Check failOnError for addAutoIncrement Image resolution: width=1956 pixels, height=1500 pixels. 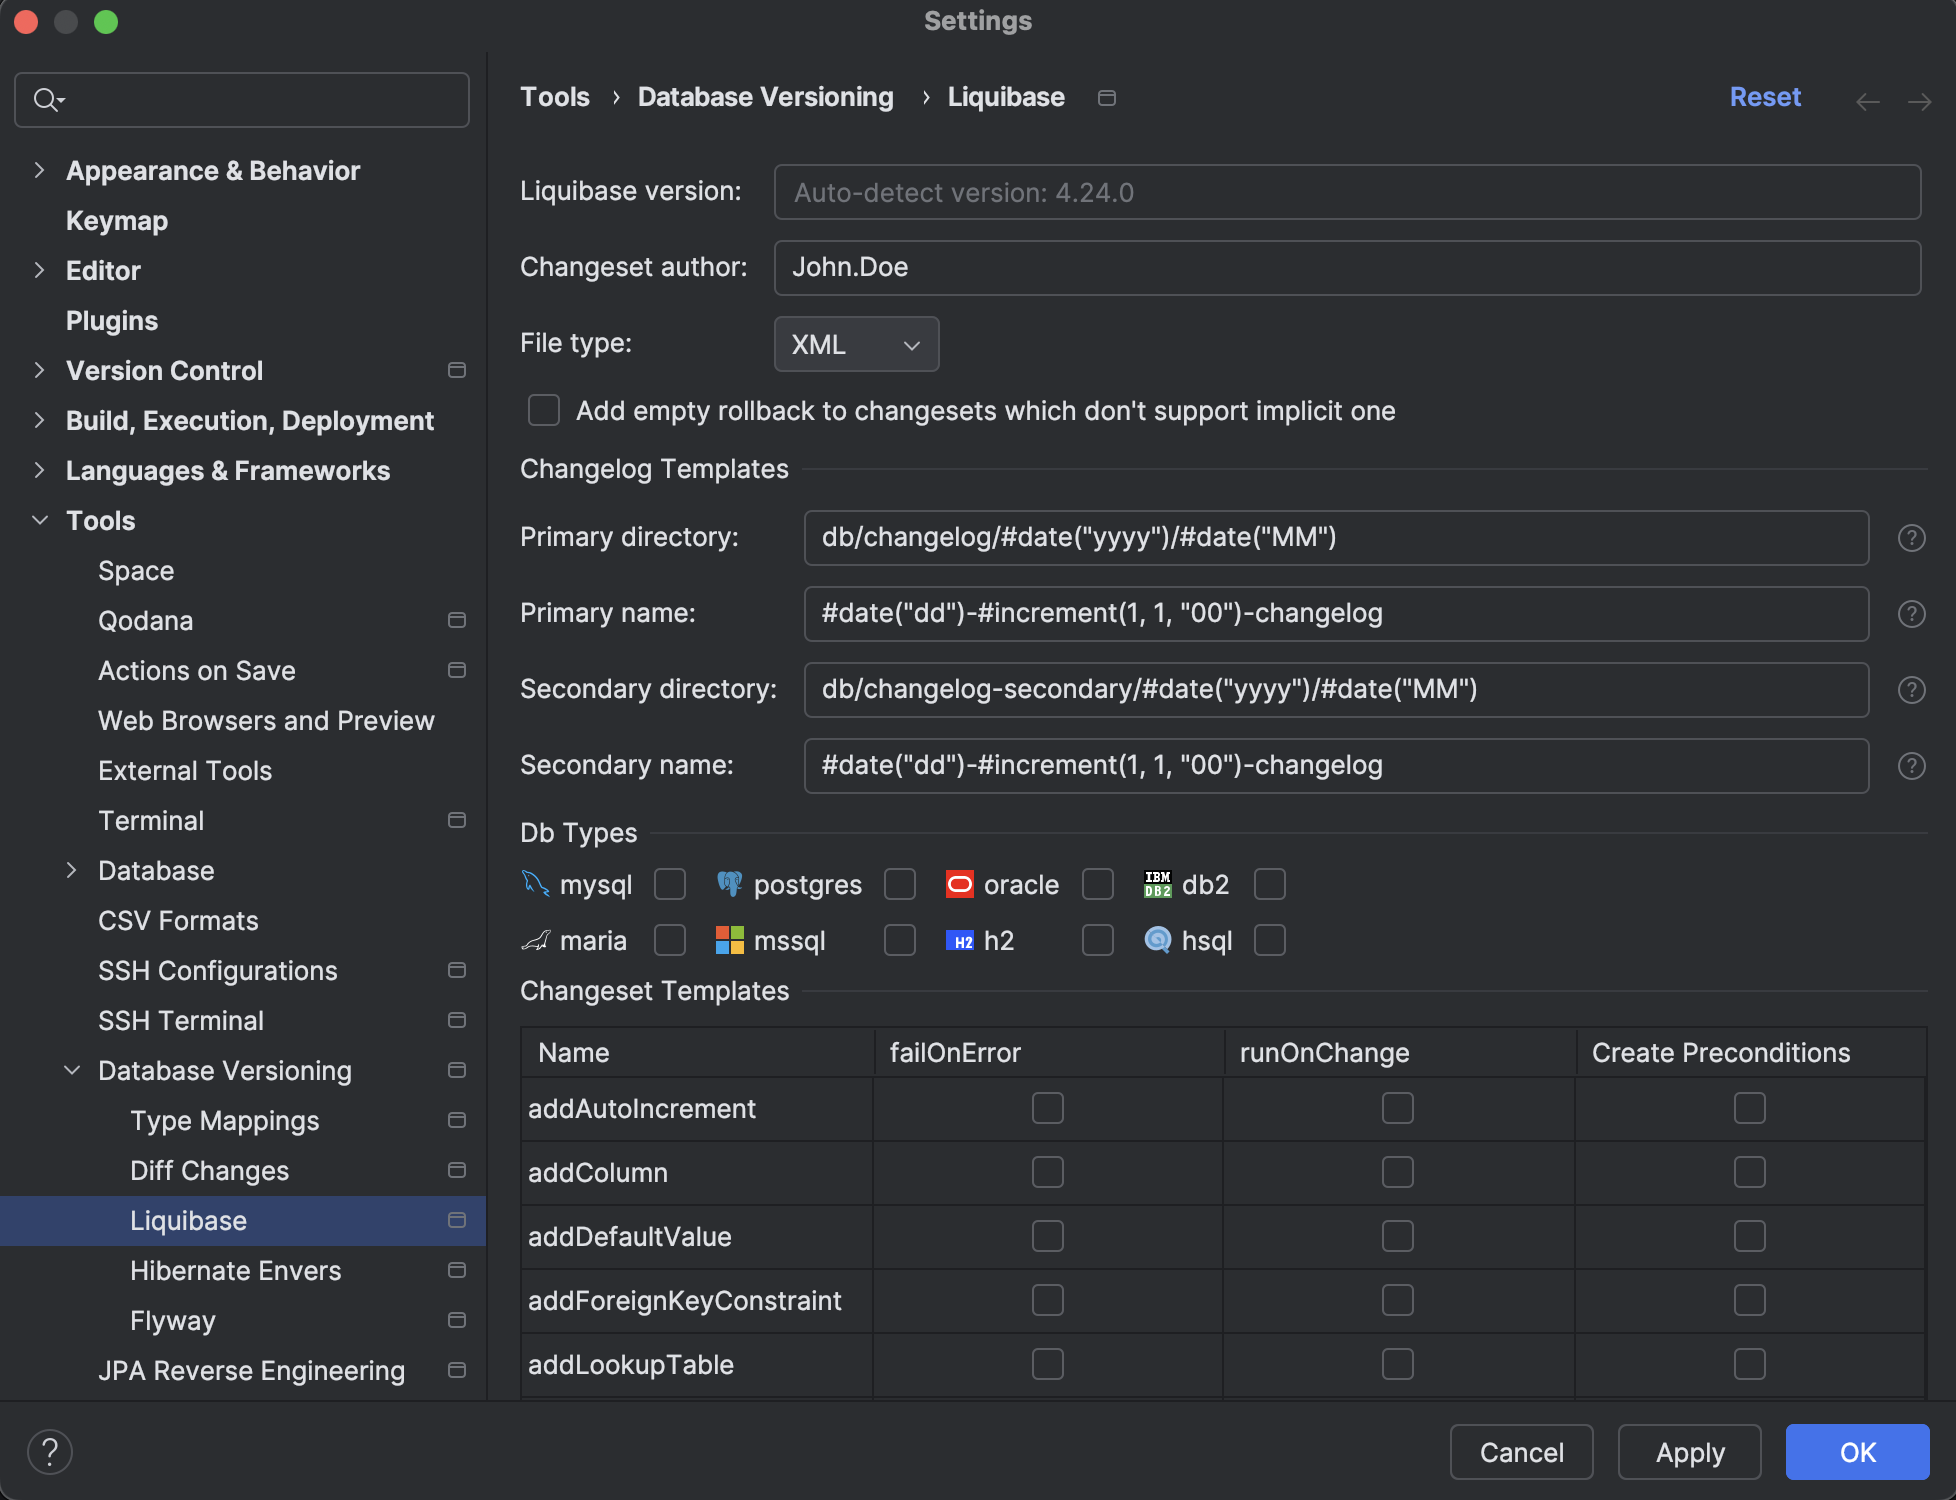click(1047, 1108)
